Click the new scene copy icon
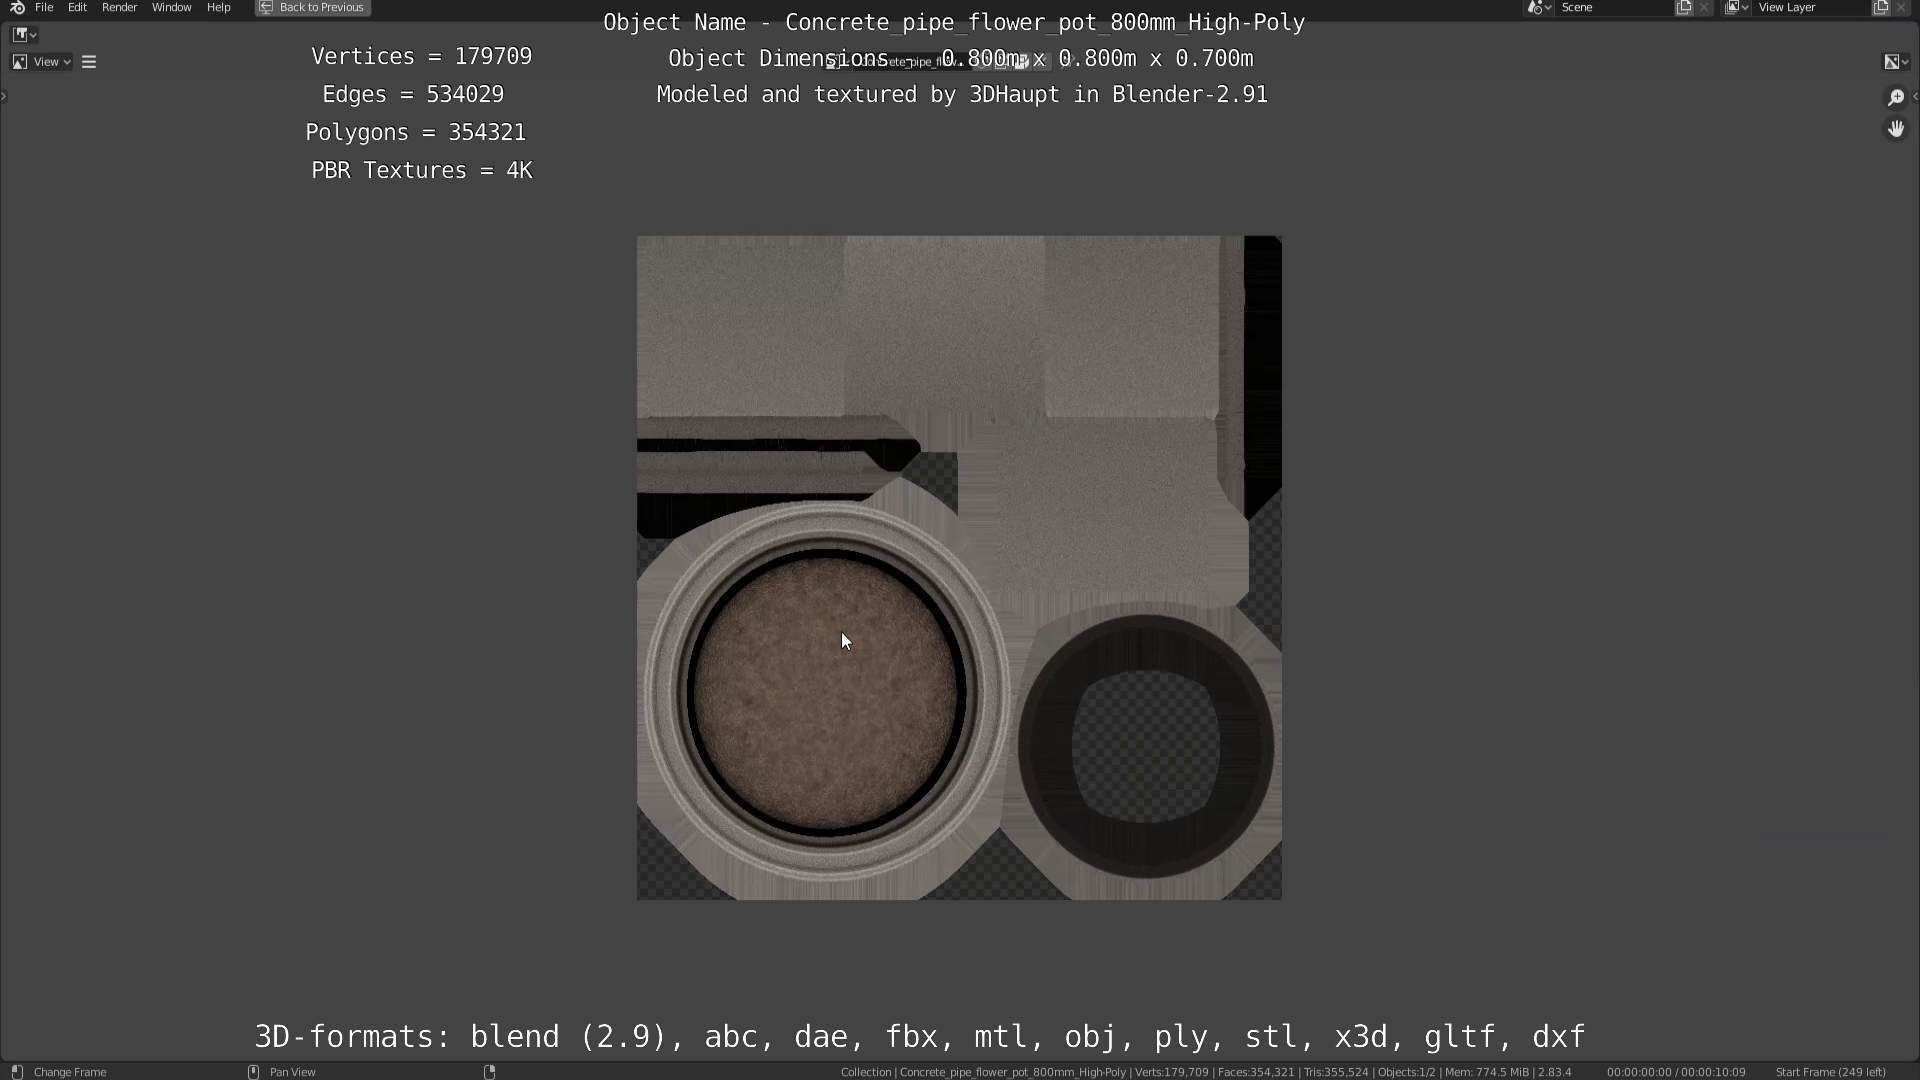 [1684, 7]
